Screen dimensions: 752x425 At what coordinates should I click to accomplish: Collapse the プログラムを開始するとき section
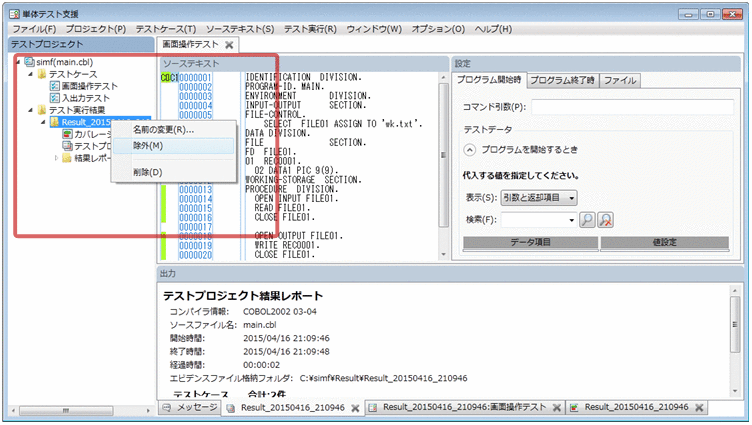470,150
